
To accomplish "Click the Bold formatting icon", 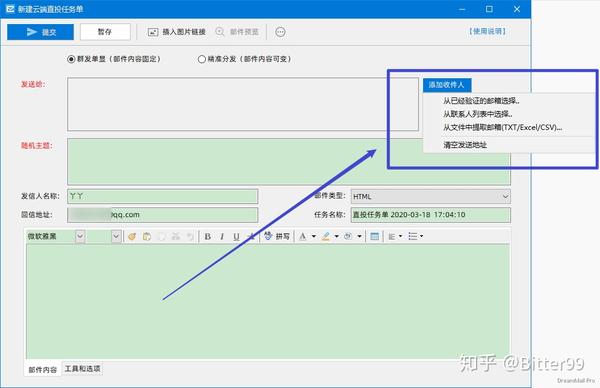I will 207,236.
